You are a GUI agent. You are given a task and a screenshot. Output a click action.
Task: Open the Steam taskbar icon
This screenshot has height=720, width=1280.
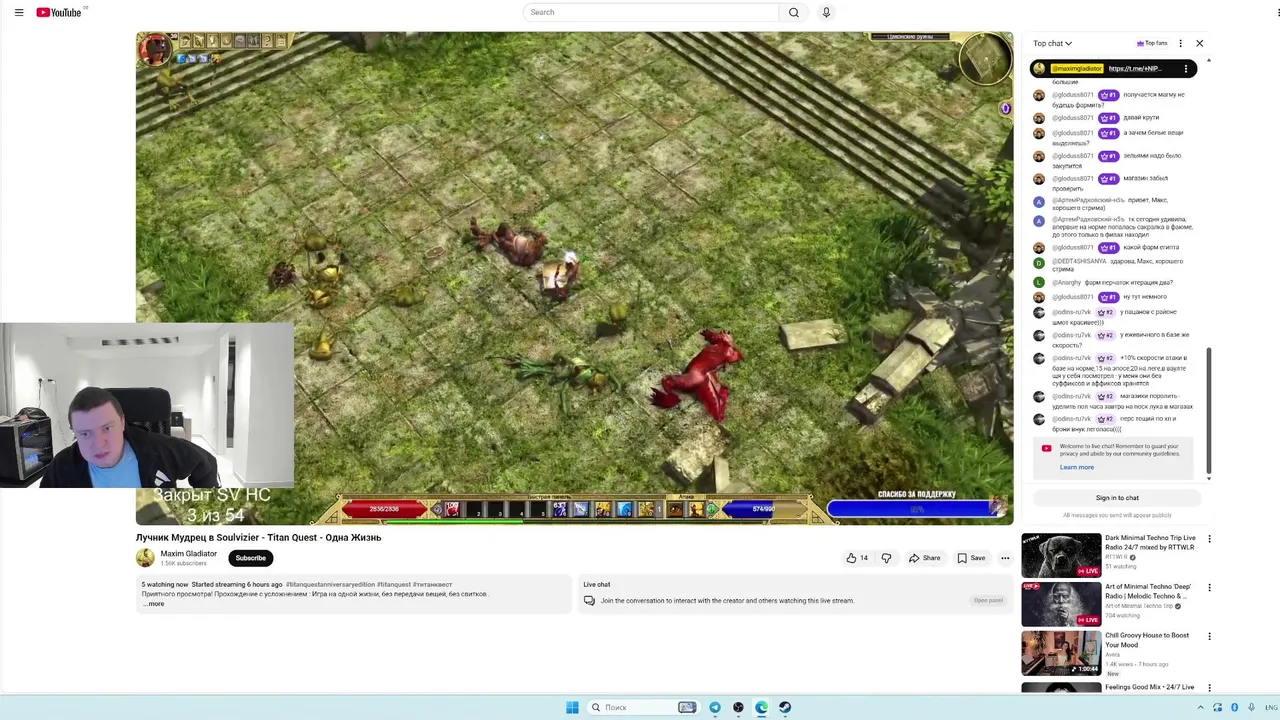pyautogui.click(x=785, y=707)
